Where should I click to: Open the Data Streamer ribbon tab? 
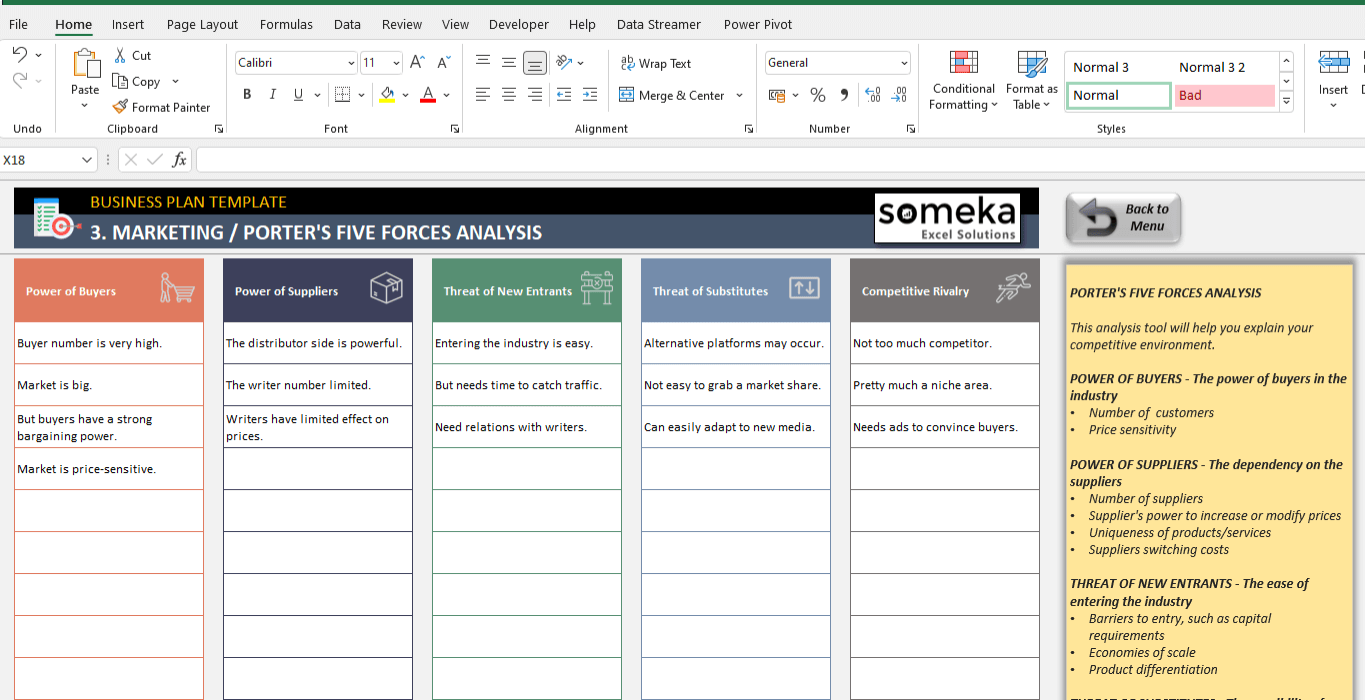[658, 24]
